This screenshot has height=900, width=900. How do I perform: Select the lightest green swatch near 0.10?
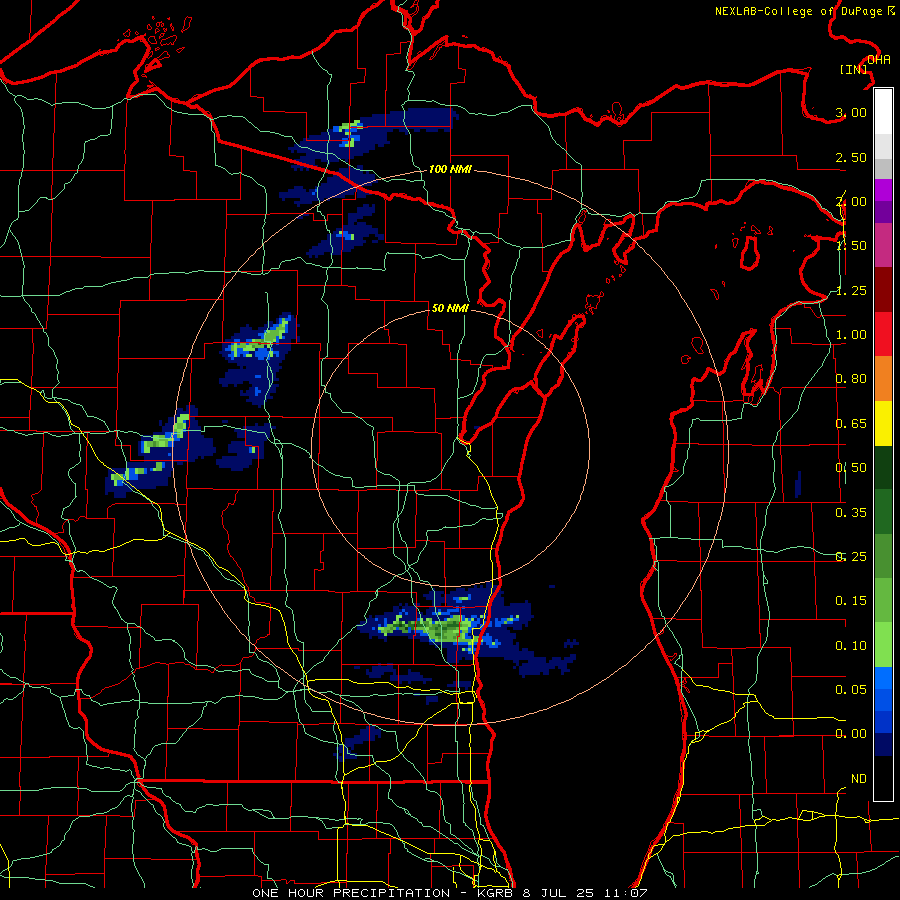(x=883, y=645)
